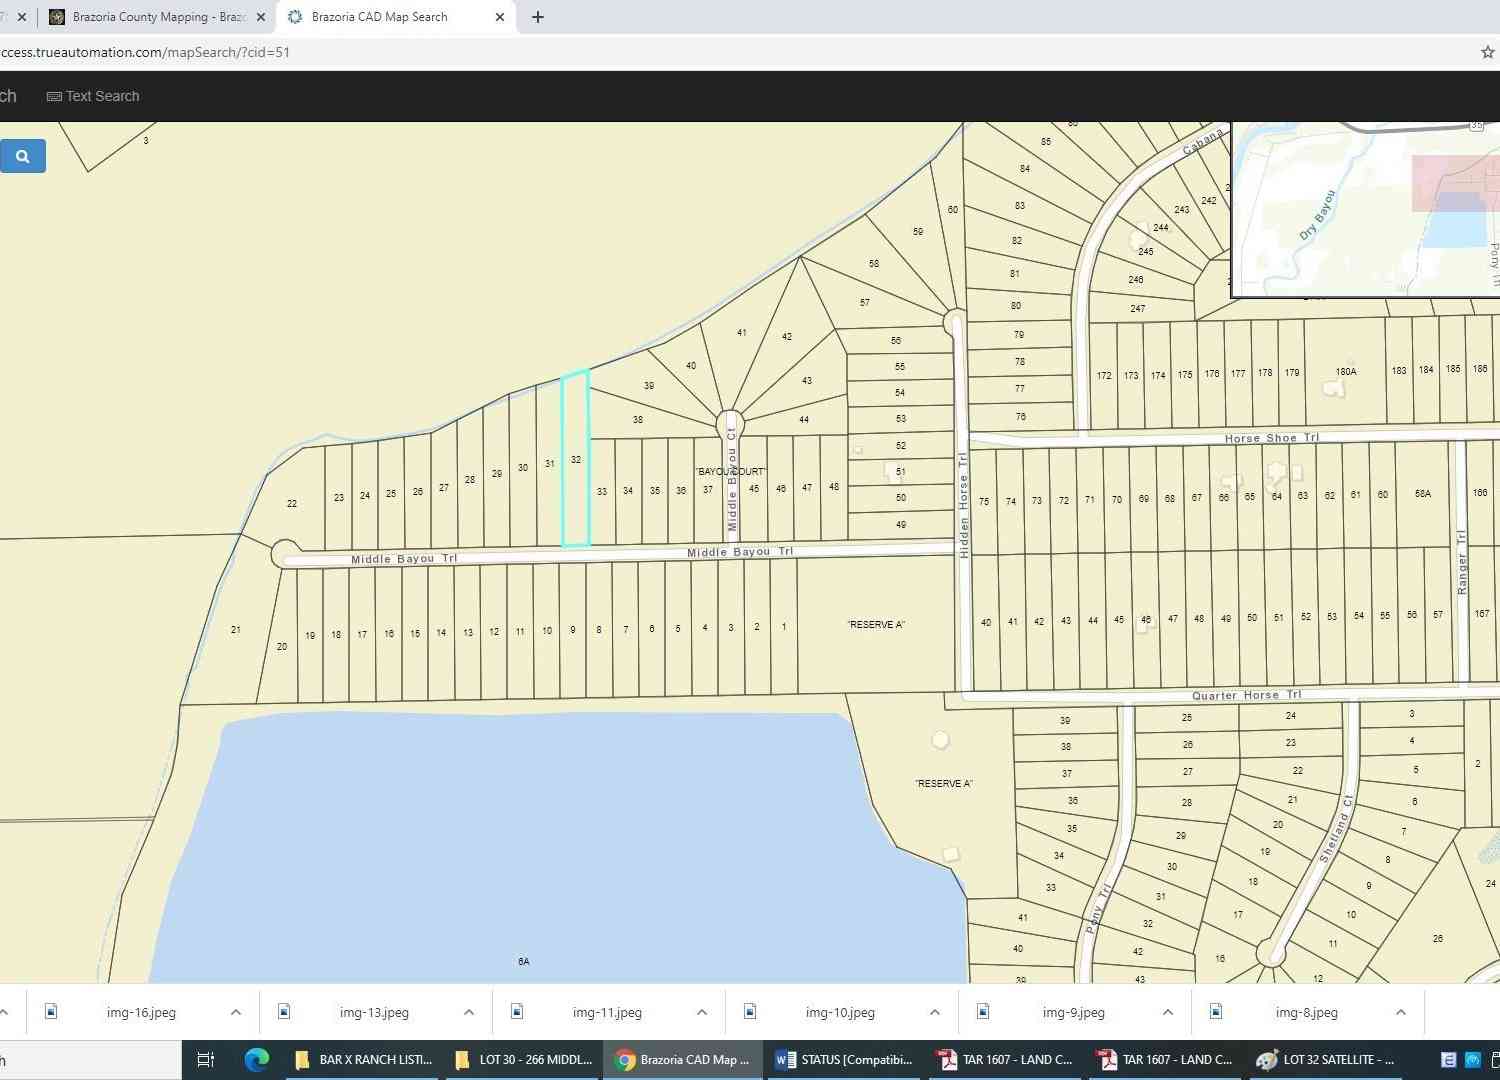
Task: Switch to the Brazoria County Mapping tab
Action: click(158, 17)
